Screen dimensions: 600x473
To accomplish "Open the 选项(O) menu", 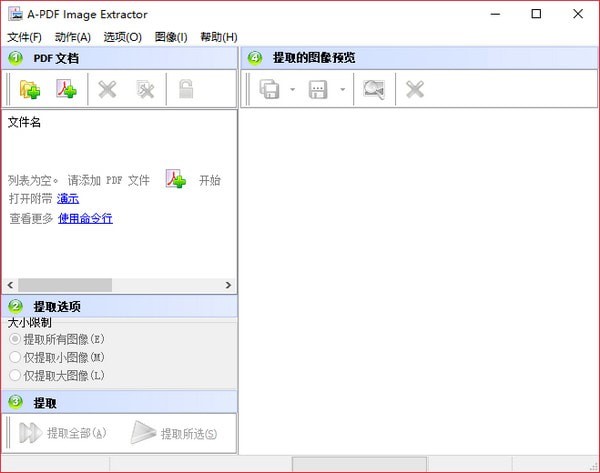I will [x=122, y=37].
